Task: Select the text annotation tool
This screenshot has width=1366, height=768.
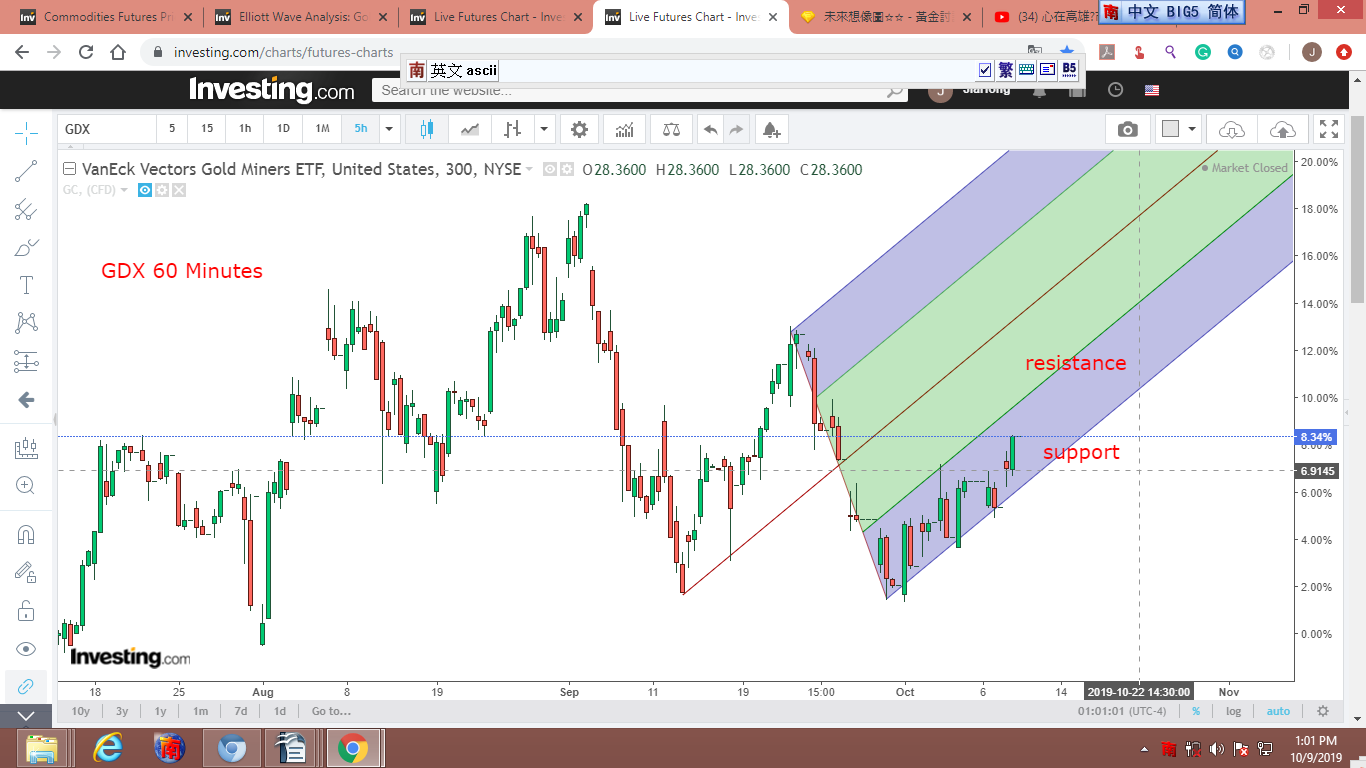Action: click(x=26, y=285)
